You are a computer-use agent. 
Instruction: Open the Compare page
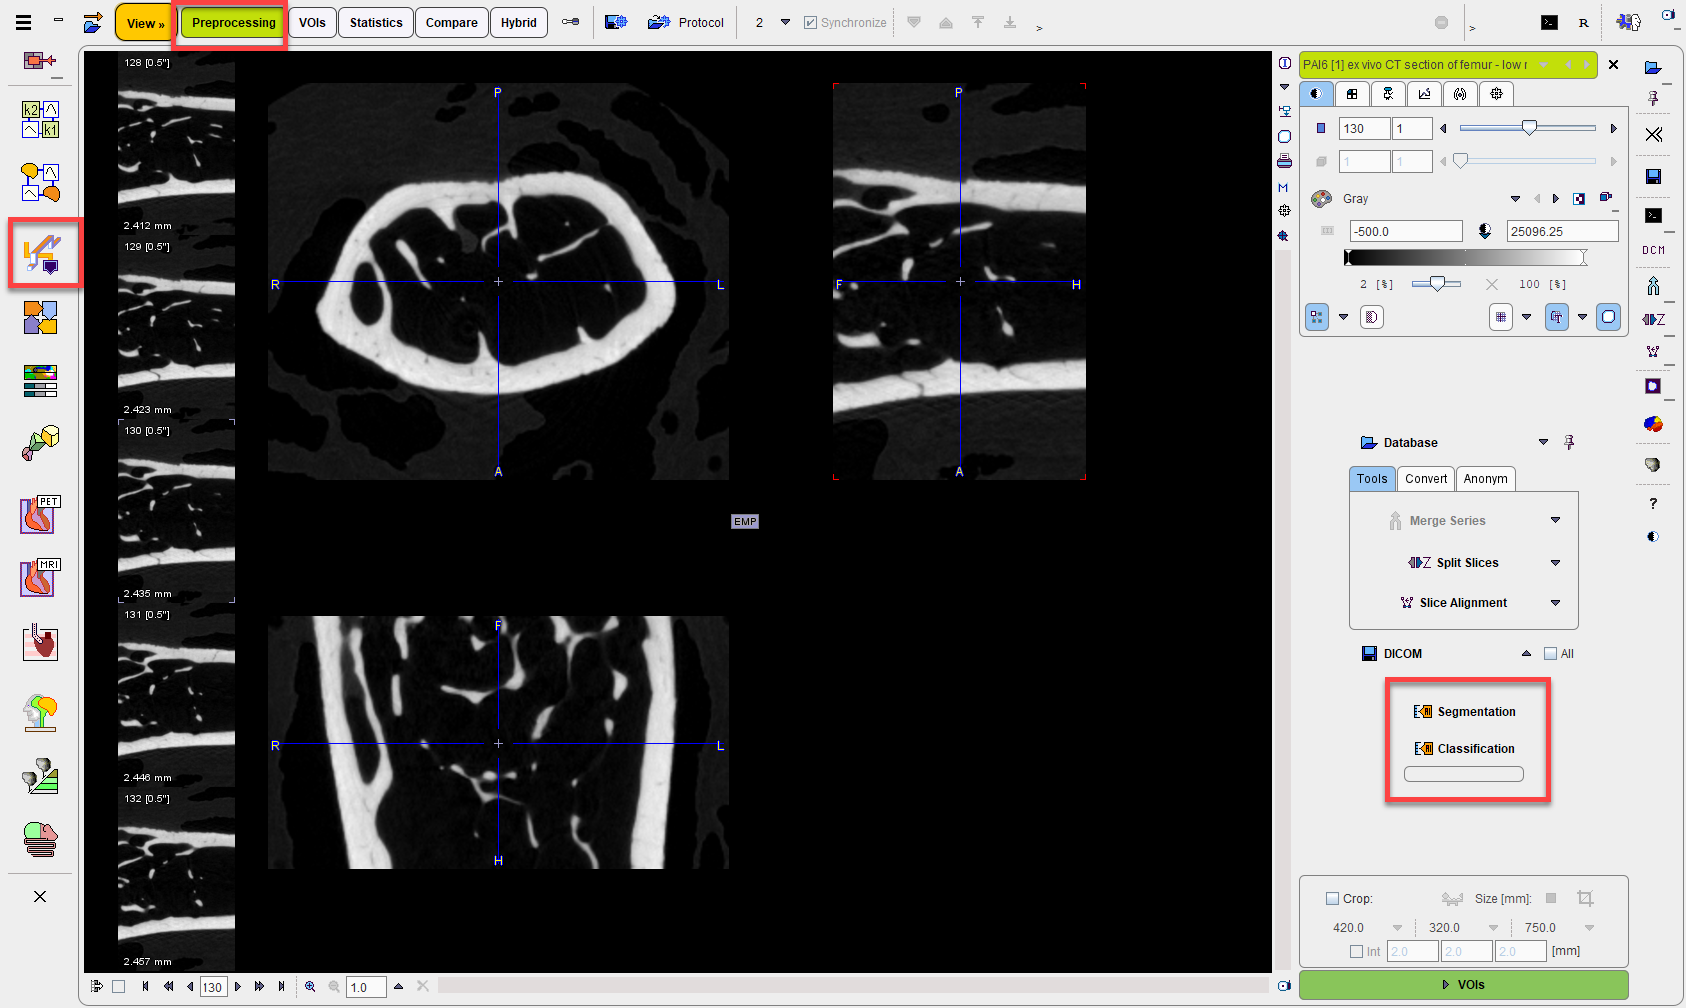[x=451, y=23]
